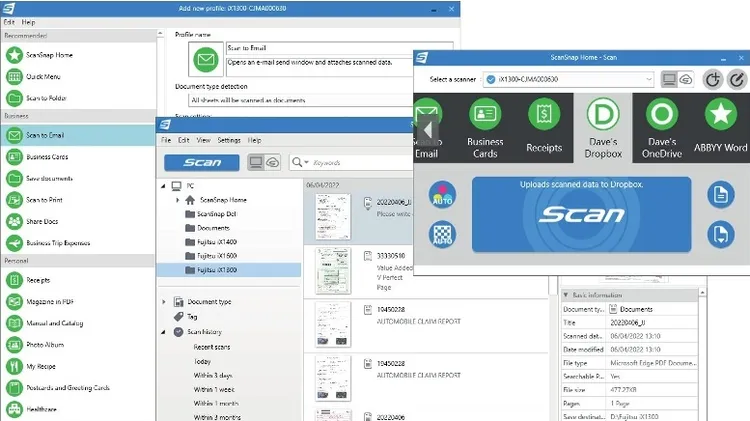Screen dimensions: 750x421
Task: Open the Select a scanner dropdown
Action: tap(568, 79)
